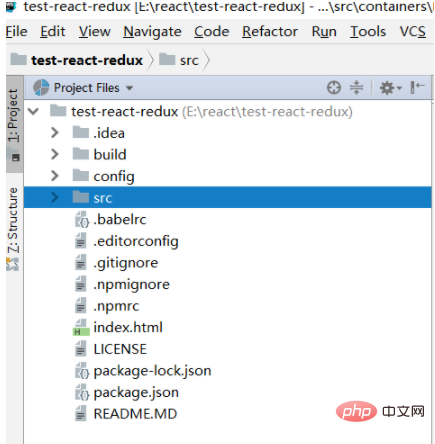
Task: Hide the project panel with the pin icon
Action: pos(417,88)
